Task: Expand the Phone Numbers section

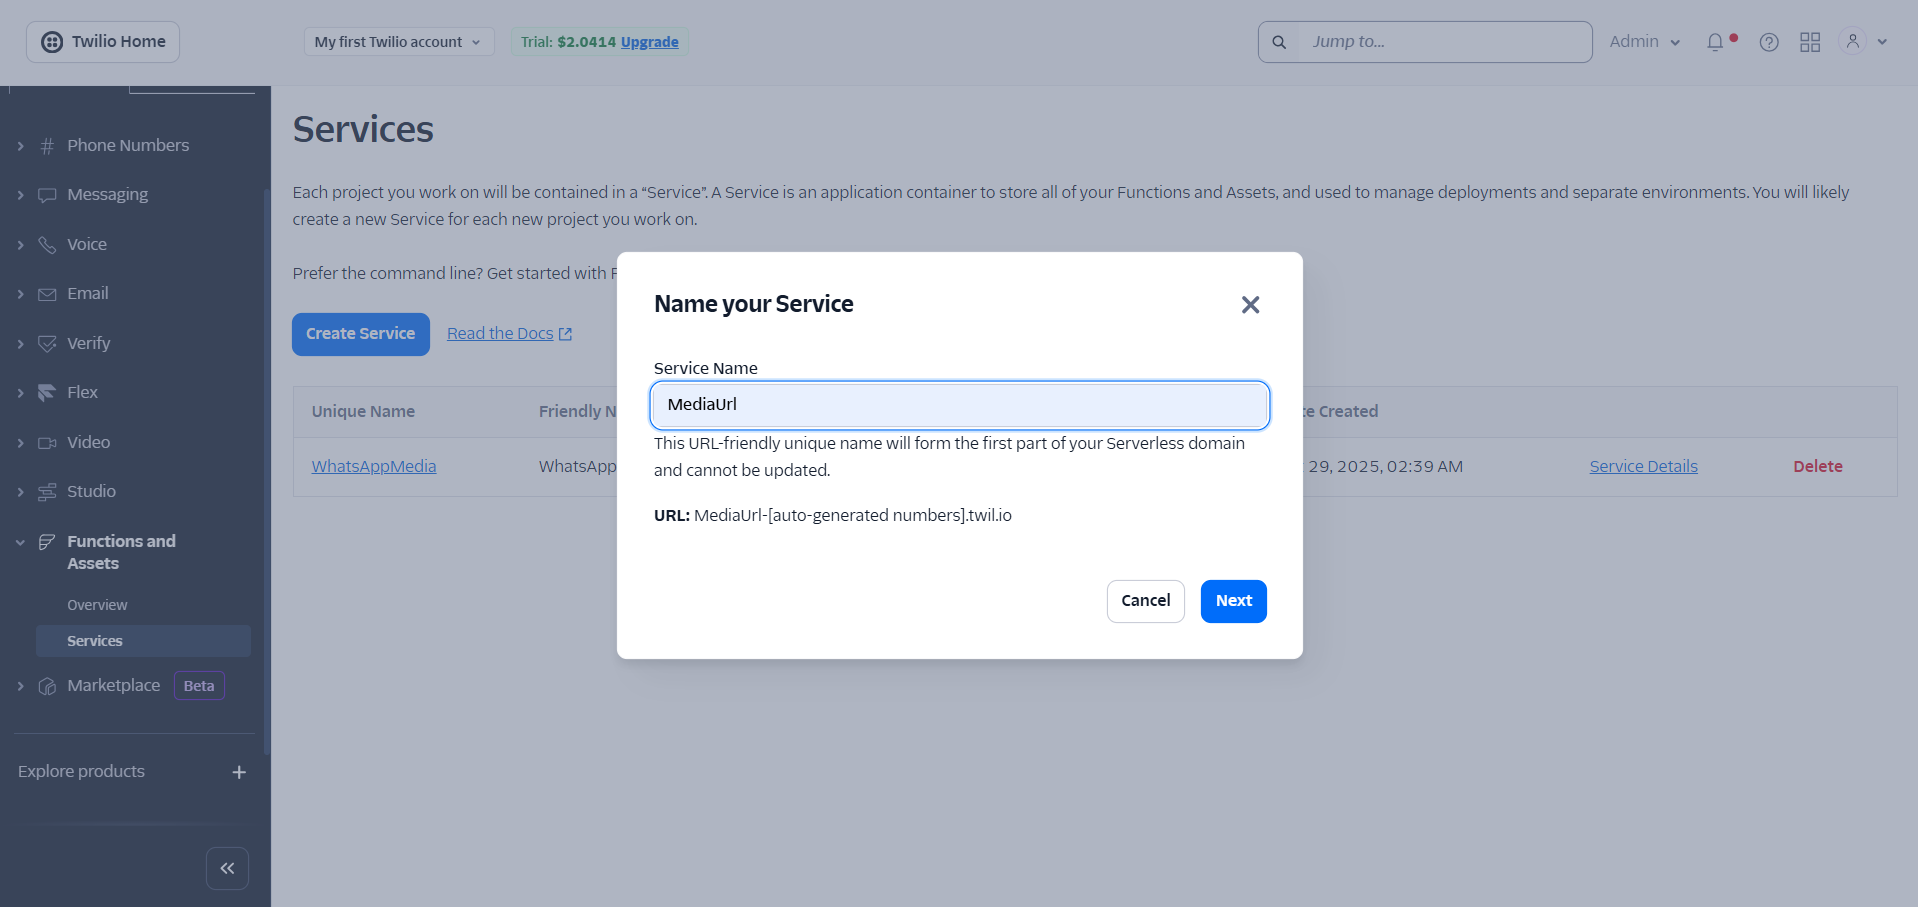Action: tap(21, 146)
